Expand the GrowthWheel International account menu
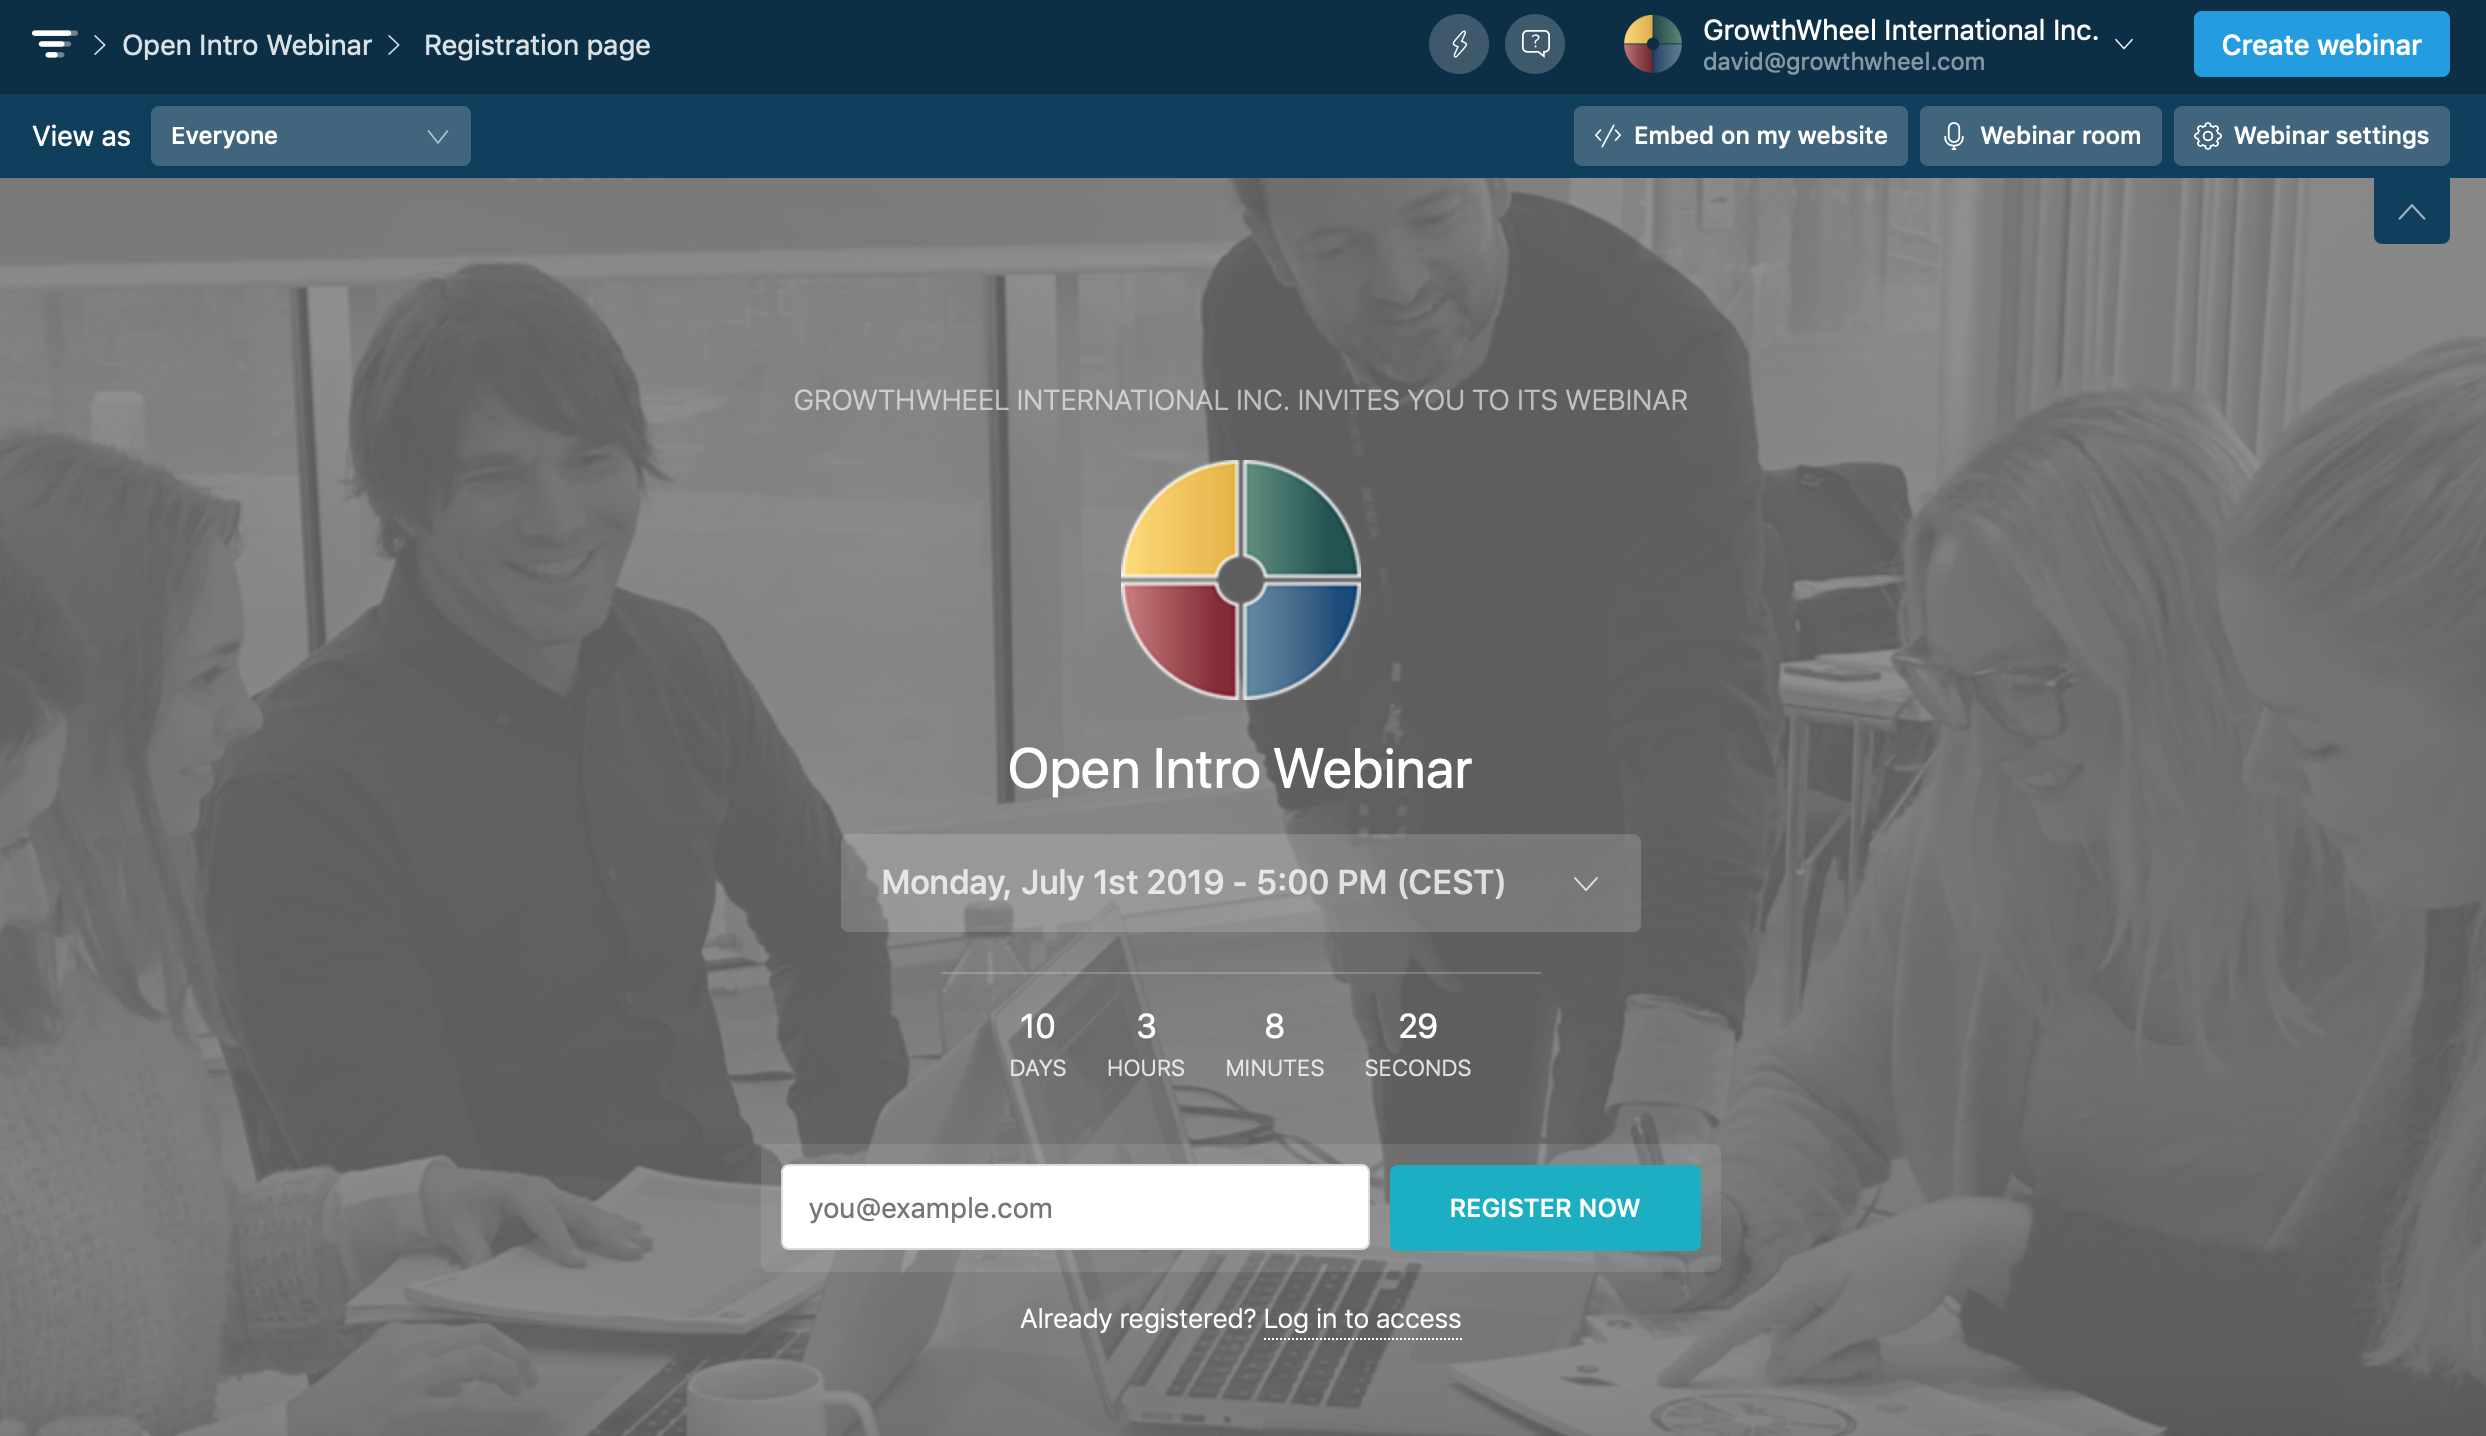Screen dimensions: 2486x1436 2124,45
